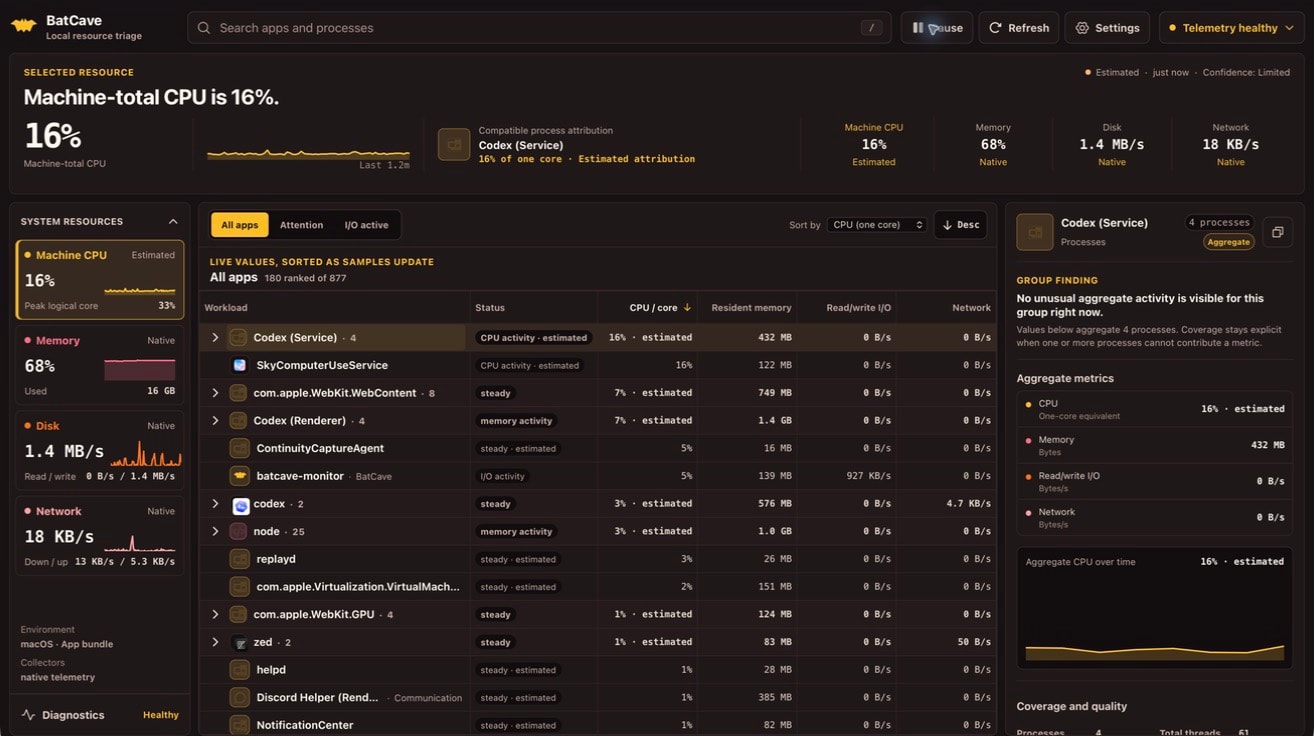
Task: Pause live sampling updates
Action: click(936, 28)
